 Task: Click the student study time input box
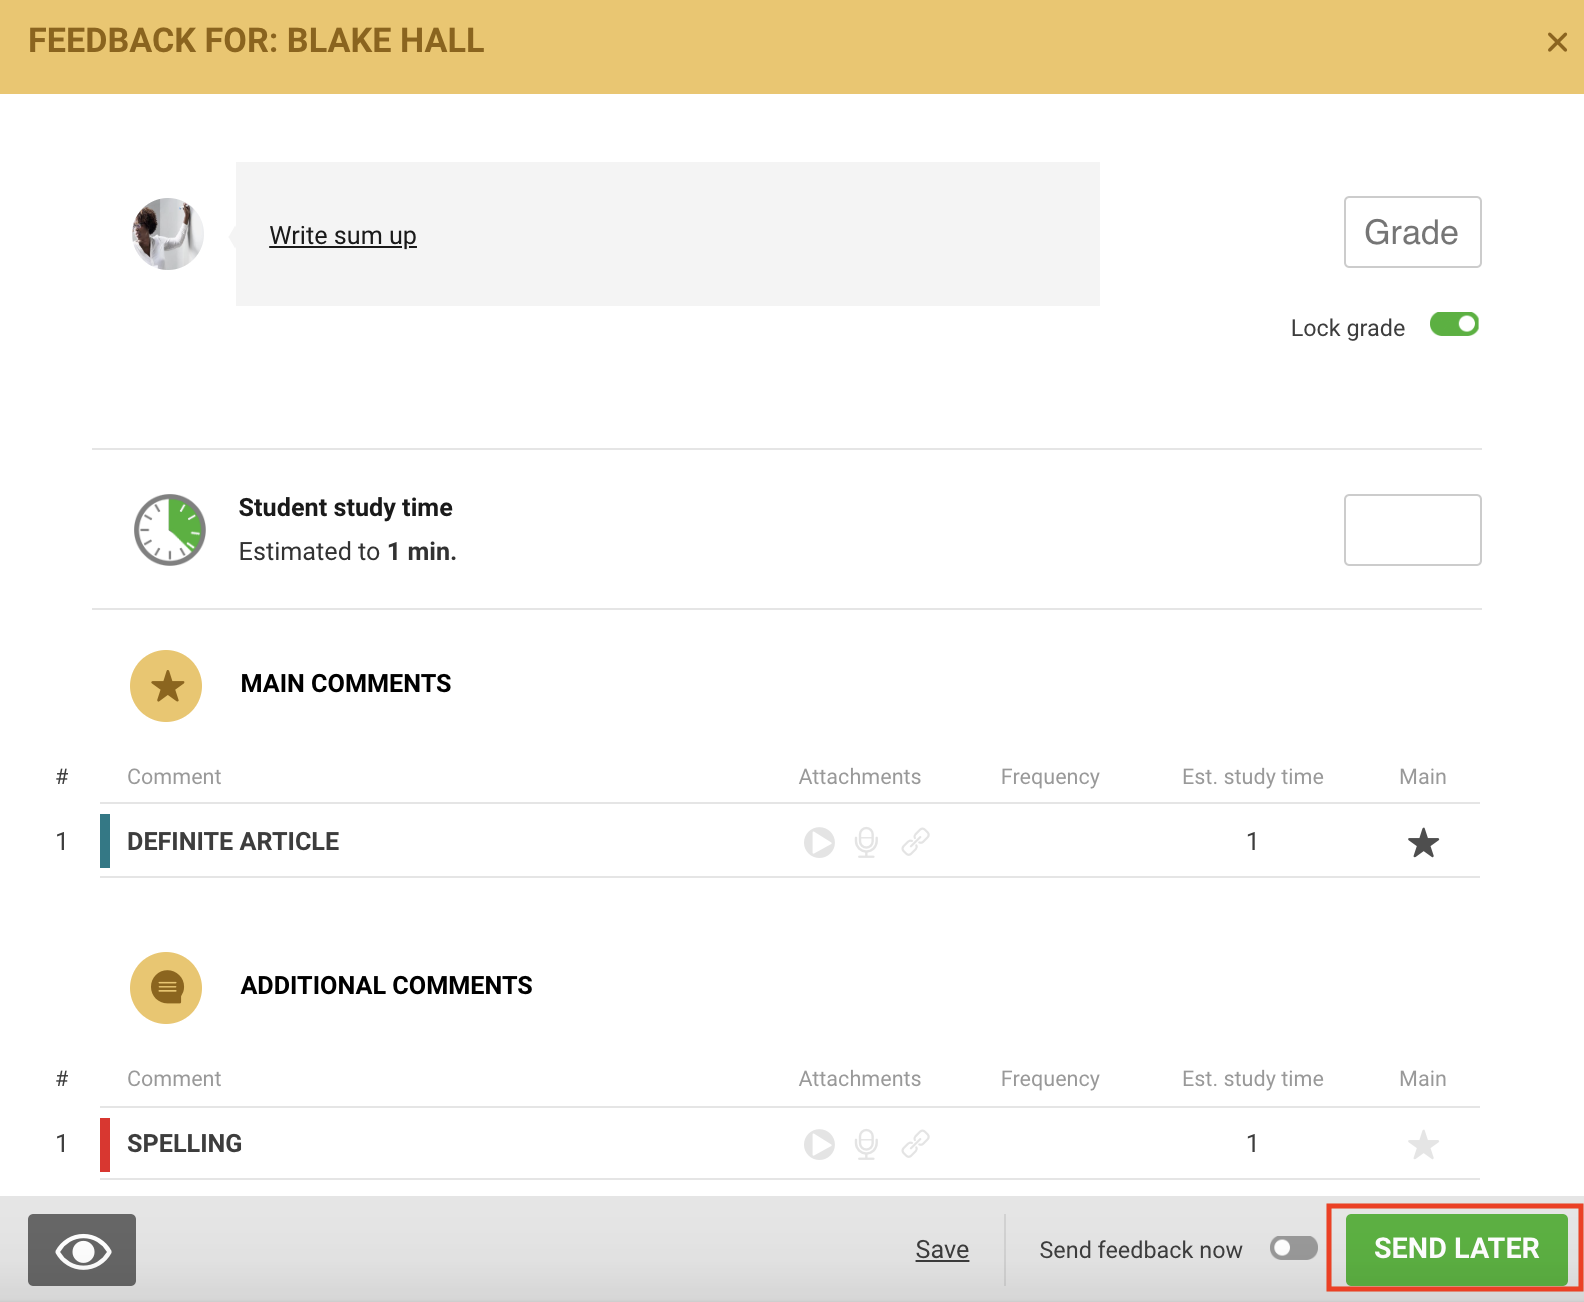coord(1411,530)
